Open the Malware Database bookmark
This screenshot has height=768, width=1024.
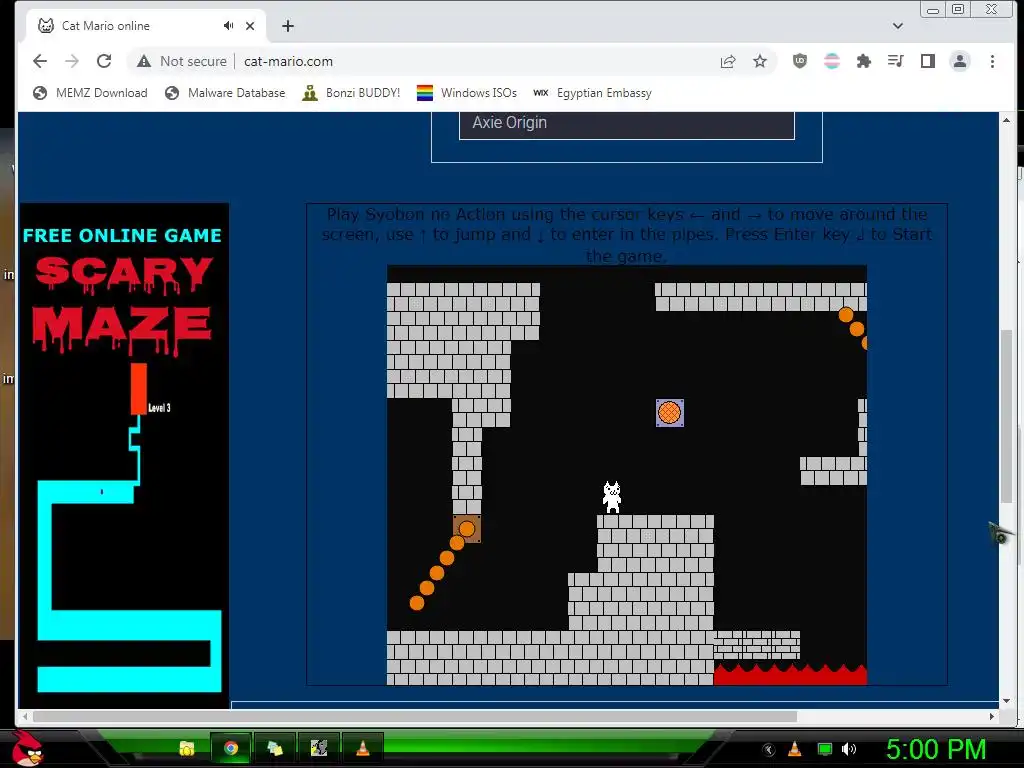coord(225,93)
